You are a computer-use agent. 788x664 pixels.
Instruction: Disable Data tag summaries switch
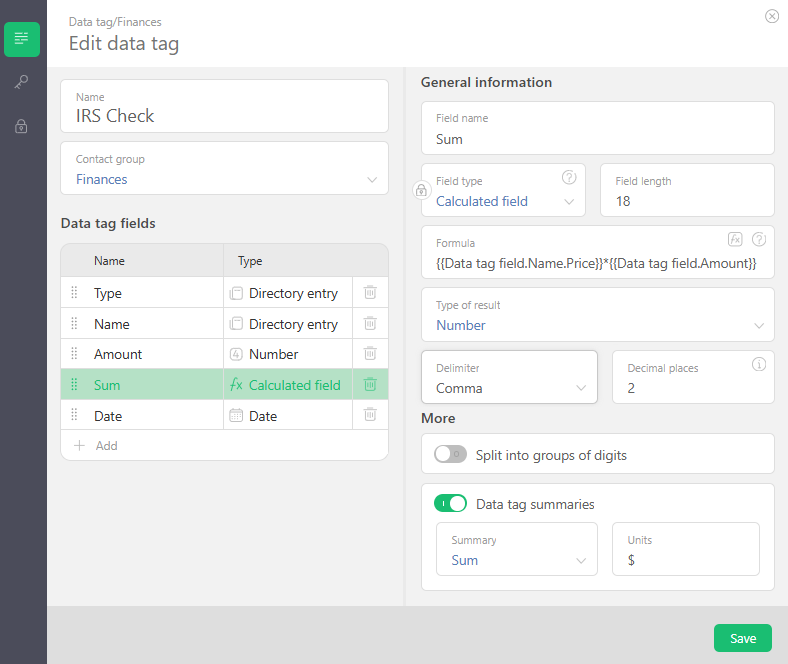point(450,503)
